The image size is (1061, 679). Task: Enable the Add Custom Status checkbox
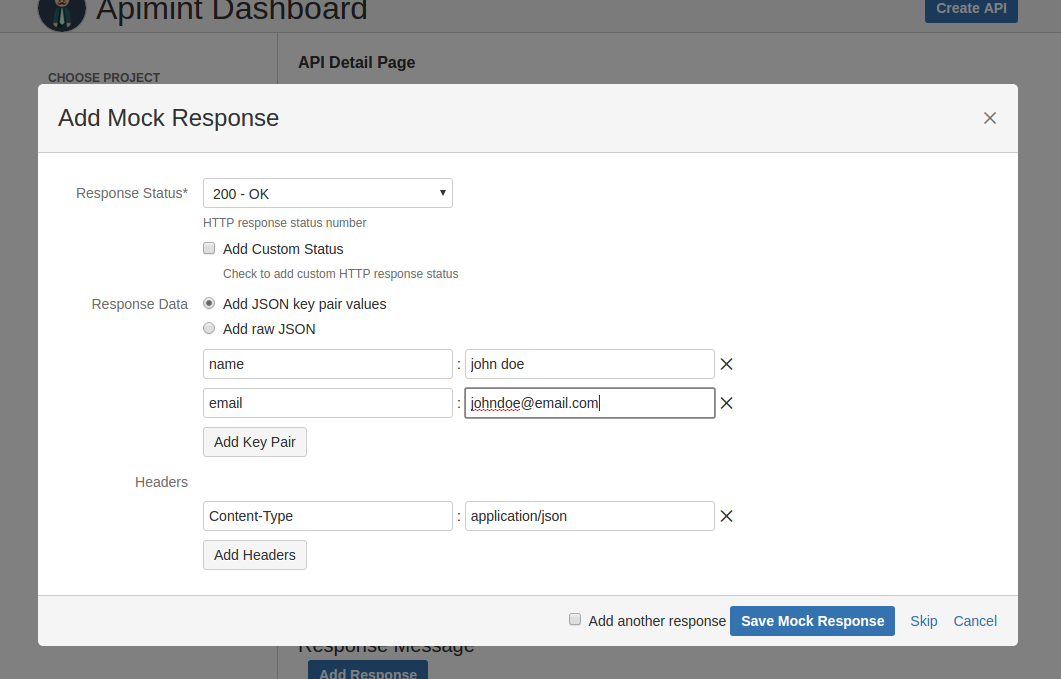(x=209, y=249)
